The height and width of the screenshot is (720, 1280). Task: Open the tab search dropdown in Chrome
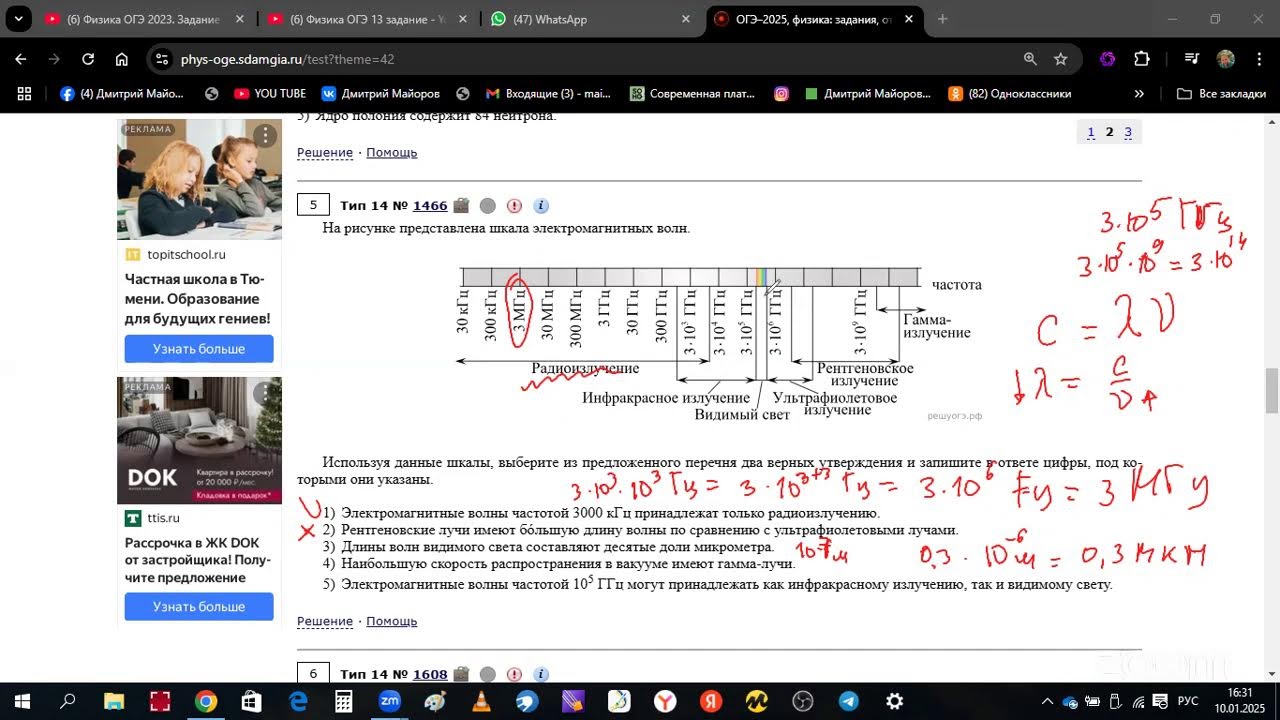point(18,19)
